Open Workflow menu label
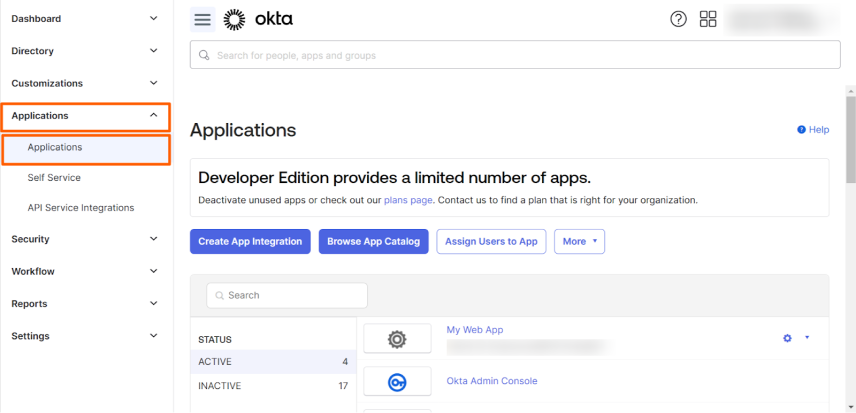Image resolution: width=856 pixels, height=413 pixels. (33, 271)
